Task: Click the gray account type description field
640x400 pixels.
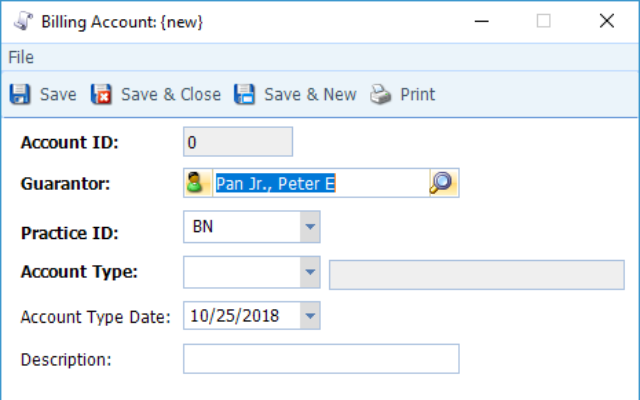Action: click(477, 275)
